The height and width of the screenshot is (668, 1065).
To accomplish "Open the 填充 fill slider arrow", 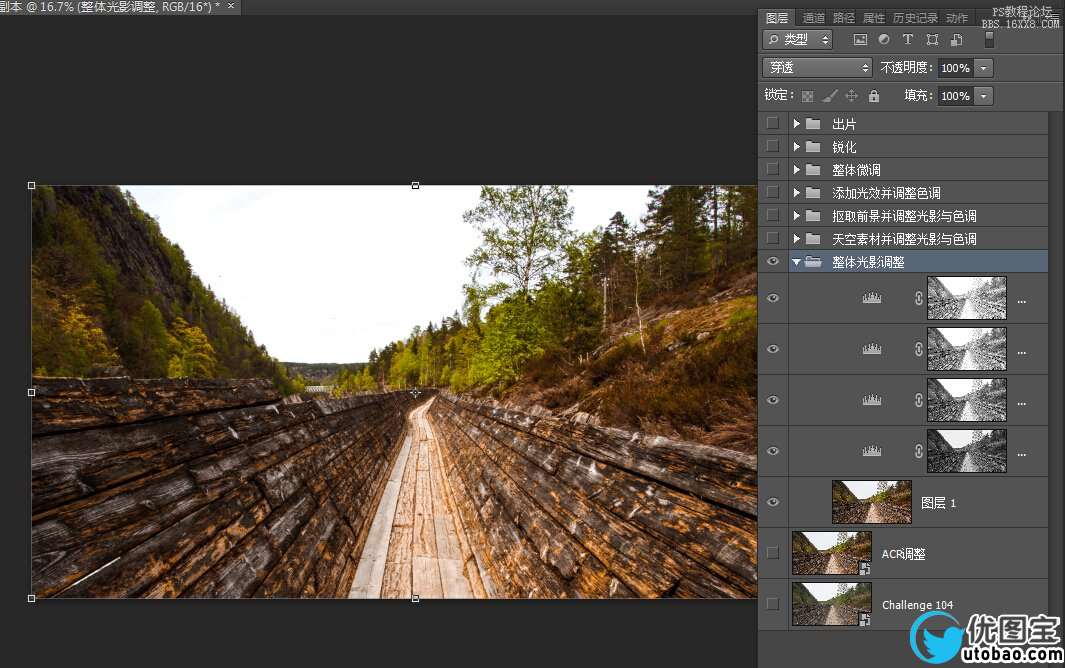I will [983, 96].
